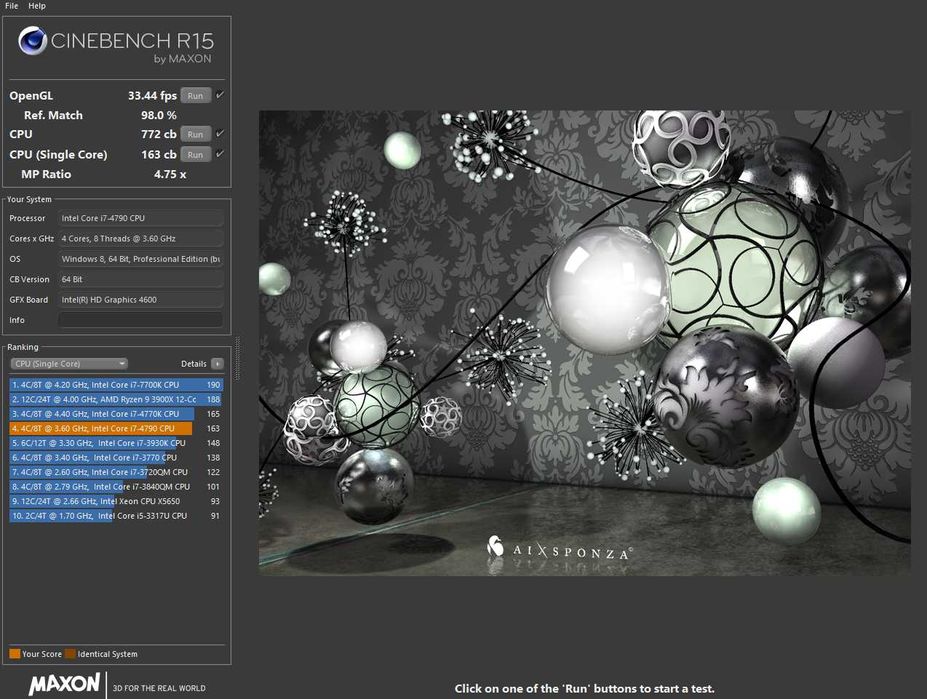Click the single core score 163 cb
Viewport: 927px width, 699px height.
(x=158, y=154)
